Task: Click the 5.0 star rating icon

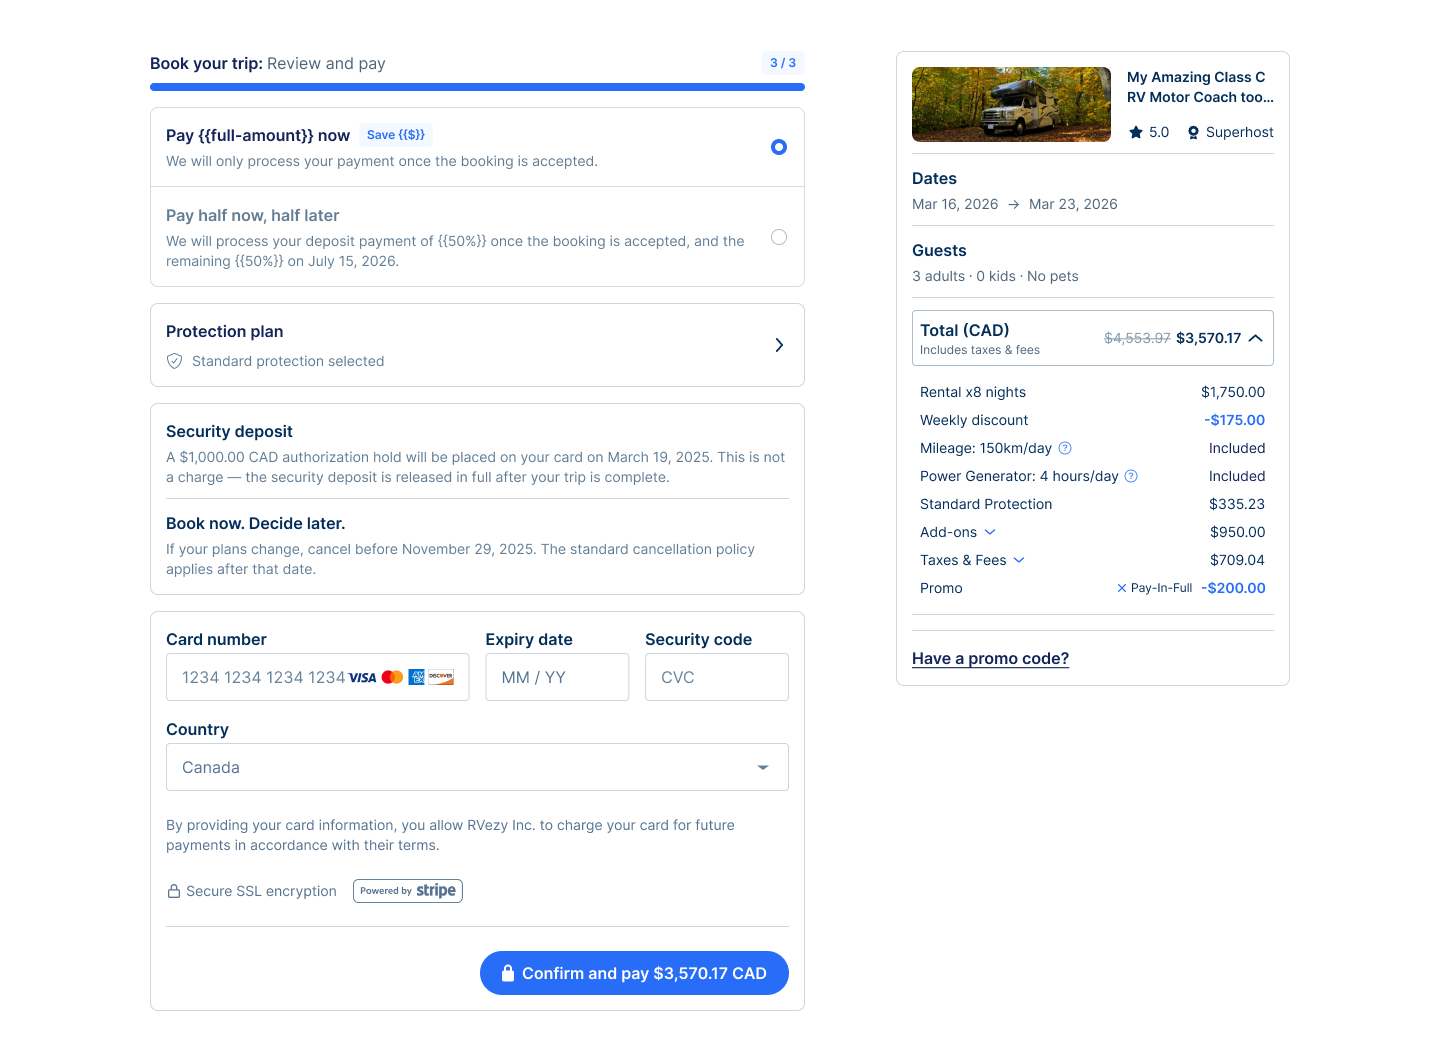Action: pos(1136,132)
